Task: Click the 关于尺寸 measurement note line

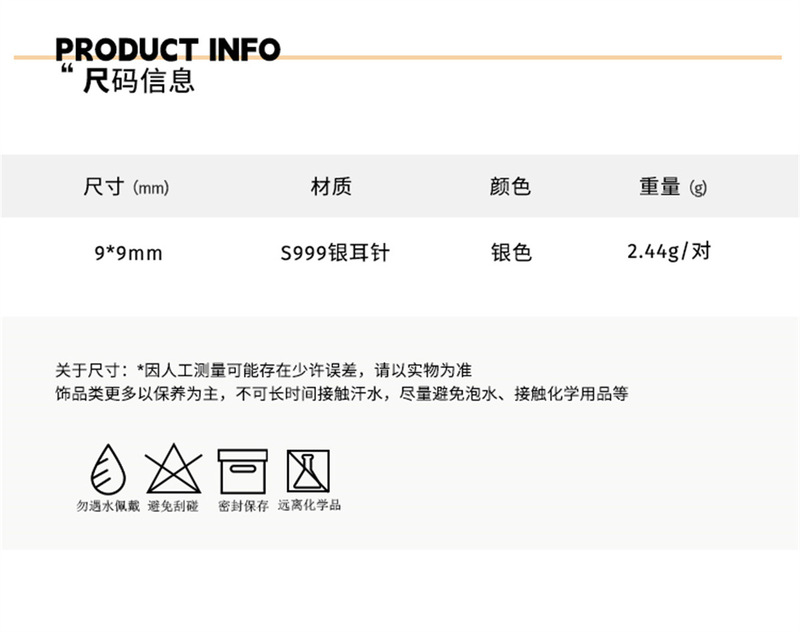Action: [264, 370]
